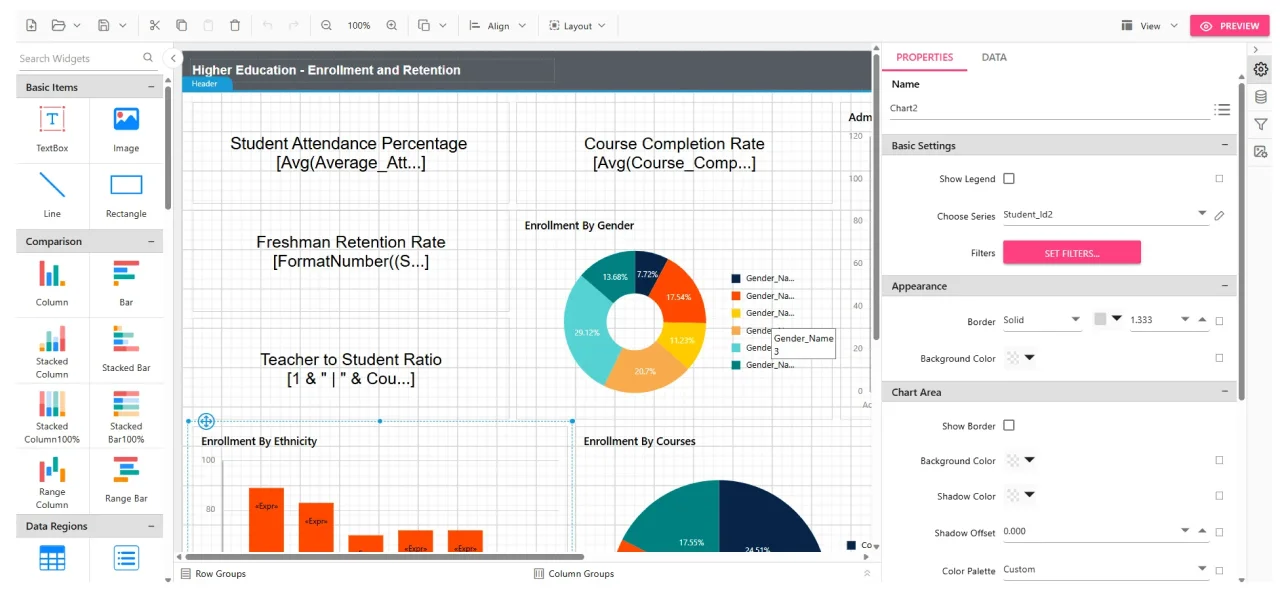Click the send-to-back order icon

coord(424,25)
